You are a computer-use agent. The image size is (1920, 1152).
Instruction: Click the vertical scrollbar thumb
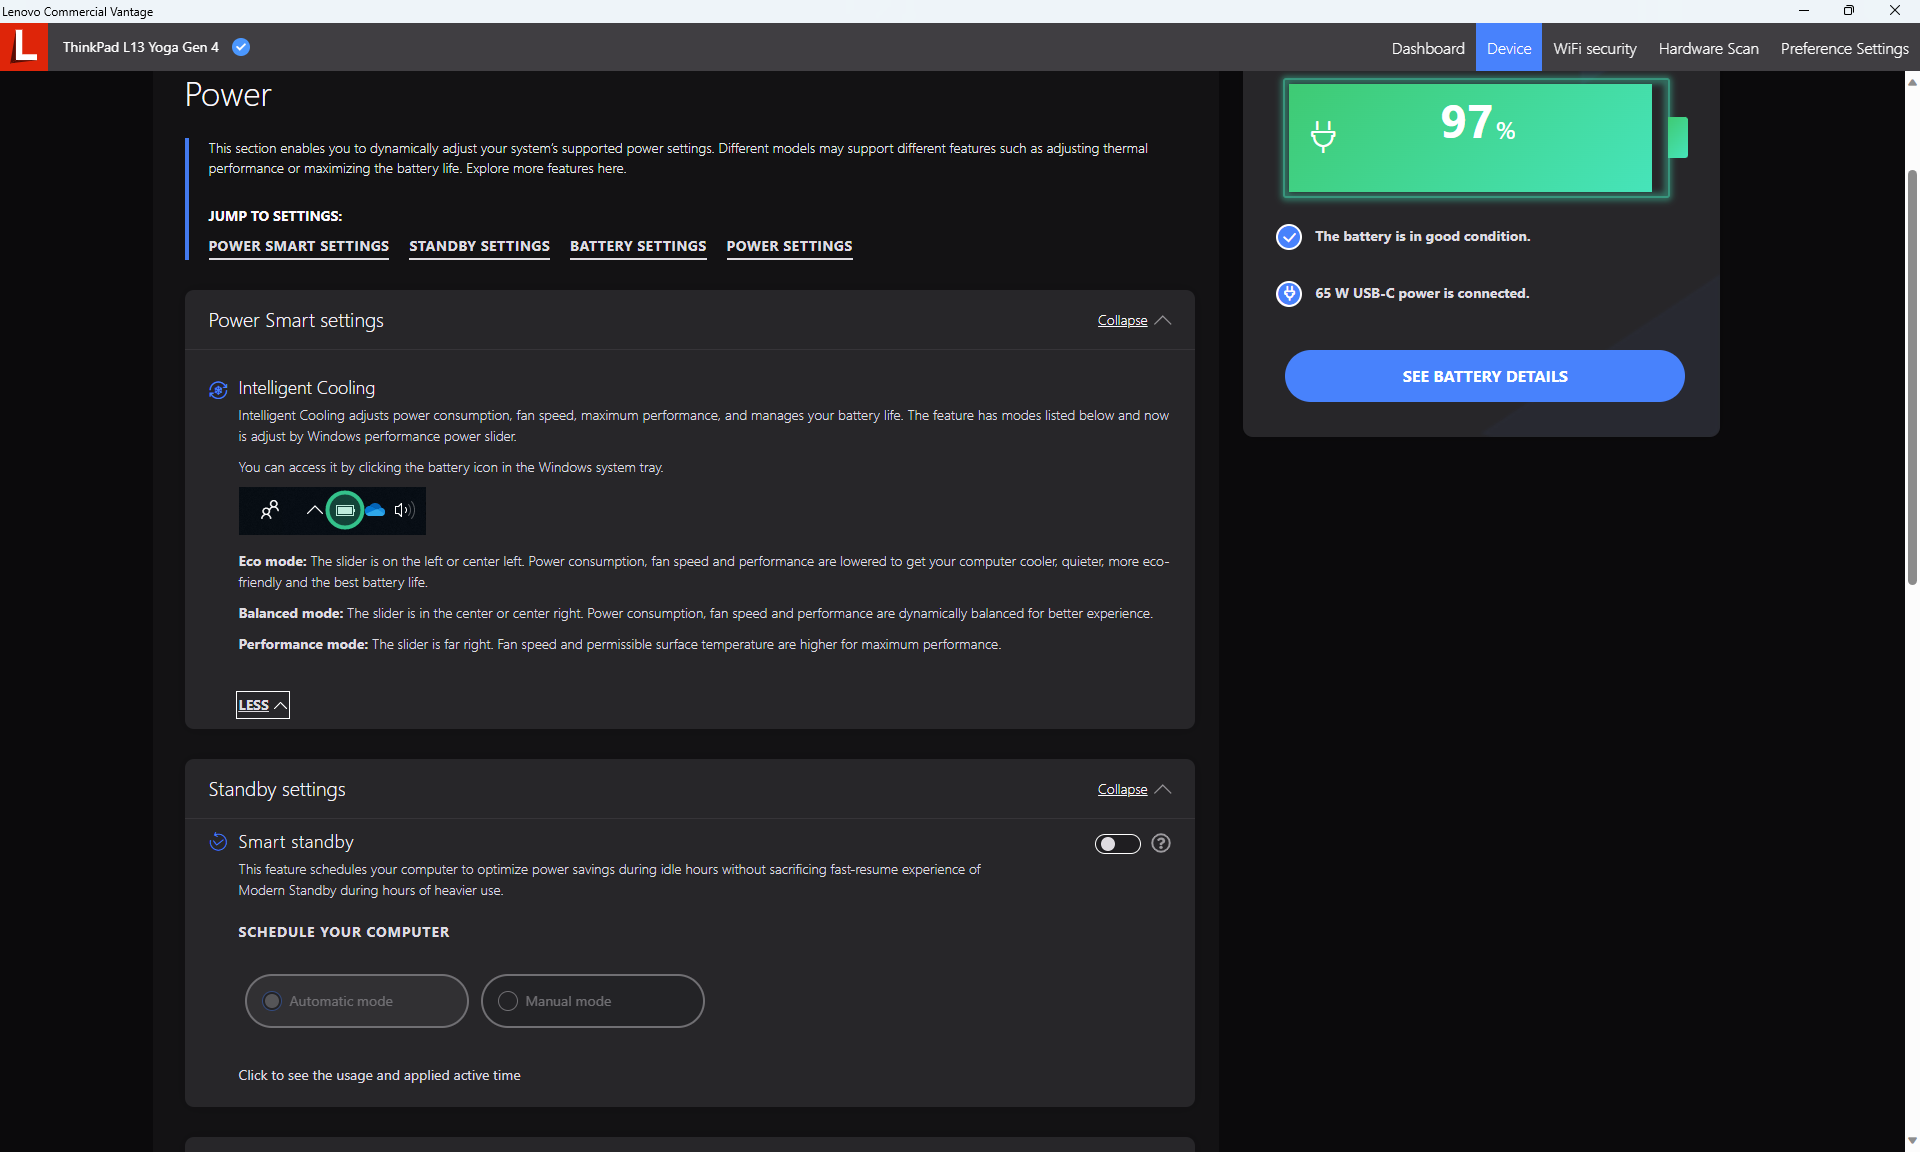coord(1912,375)
